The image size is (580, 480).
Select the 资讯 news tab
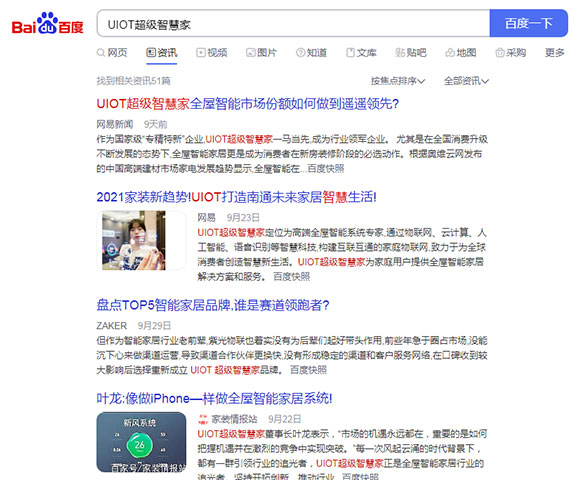coord(162,53)
